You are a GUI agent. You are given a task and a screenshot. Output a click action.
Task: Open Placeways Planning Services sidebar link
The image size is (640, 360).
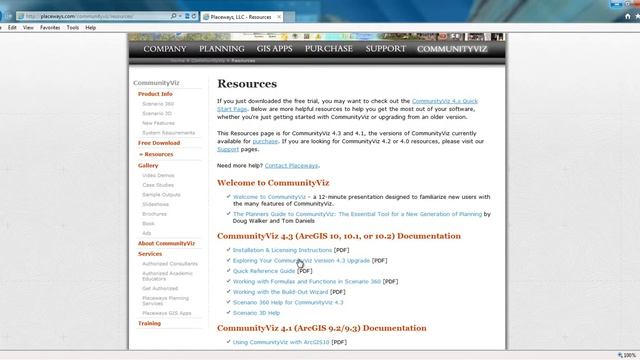[x=165, y=301]
